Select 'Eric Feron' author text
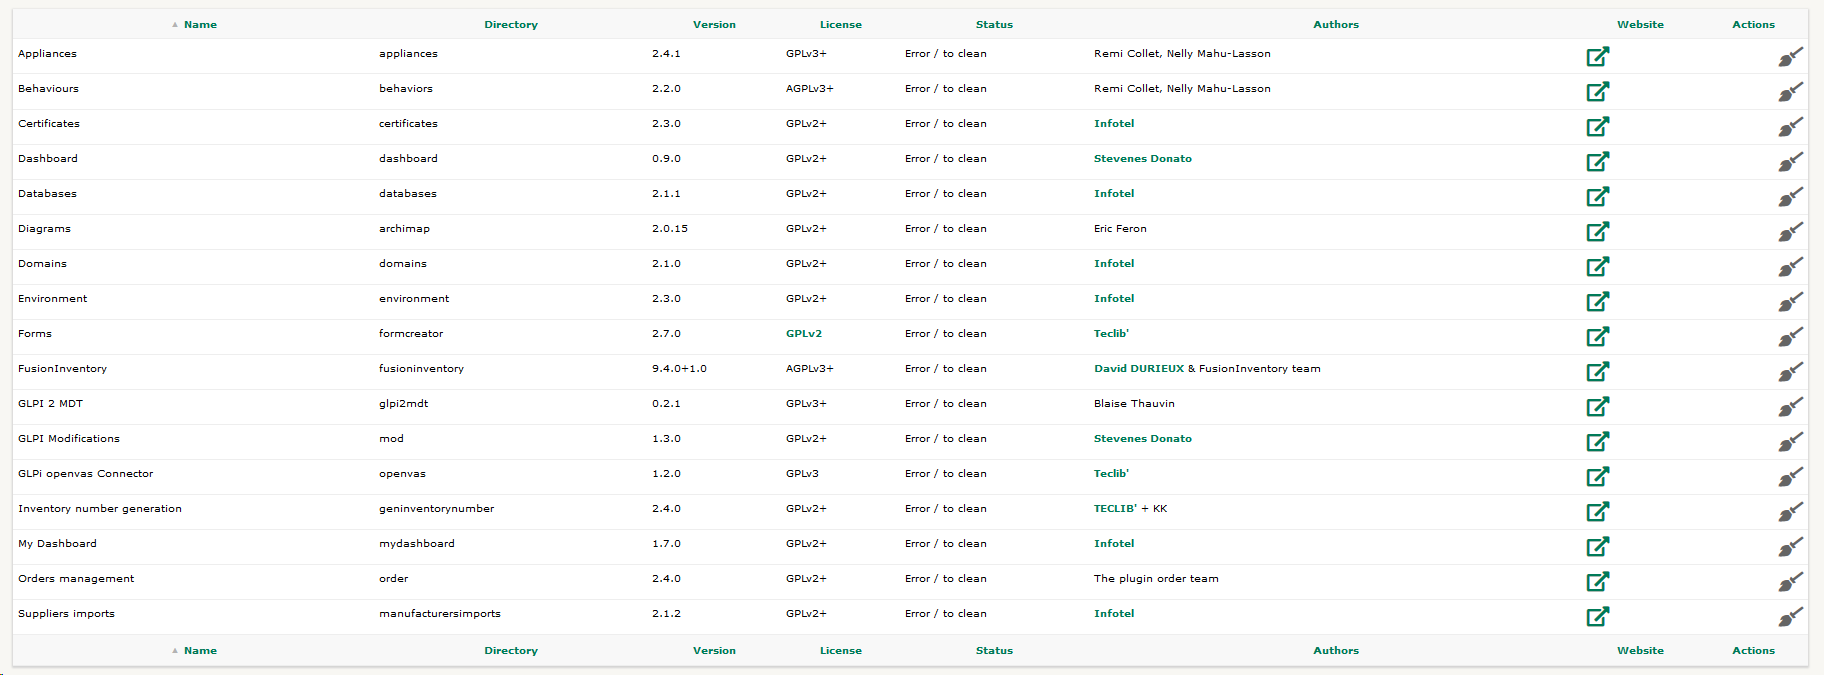The height and width of the screenshot is (675, 1824). click(x=1120, y=229)
